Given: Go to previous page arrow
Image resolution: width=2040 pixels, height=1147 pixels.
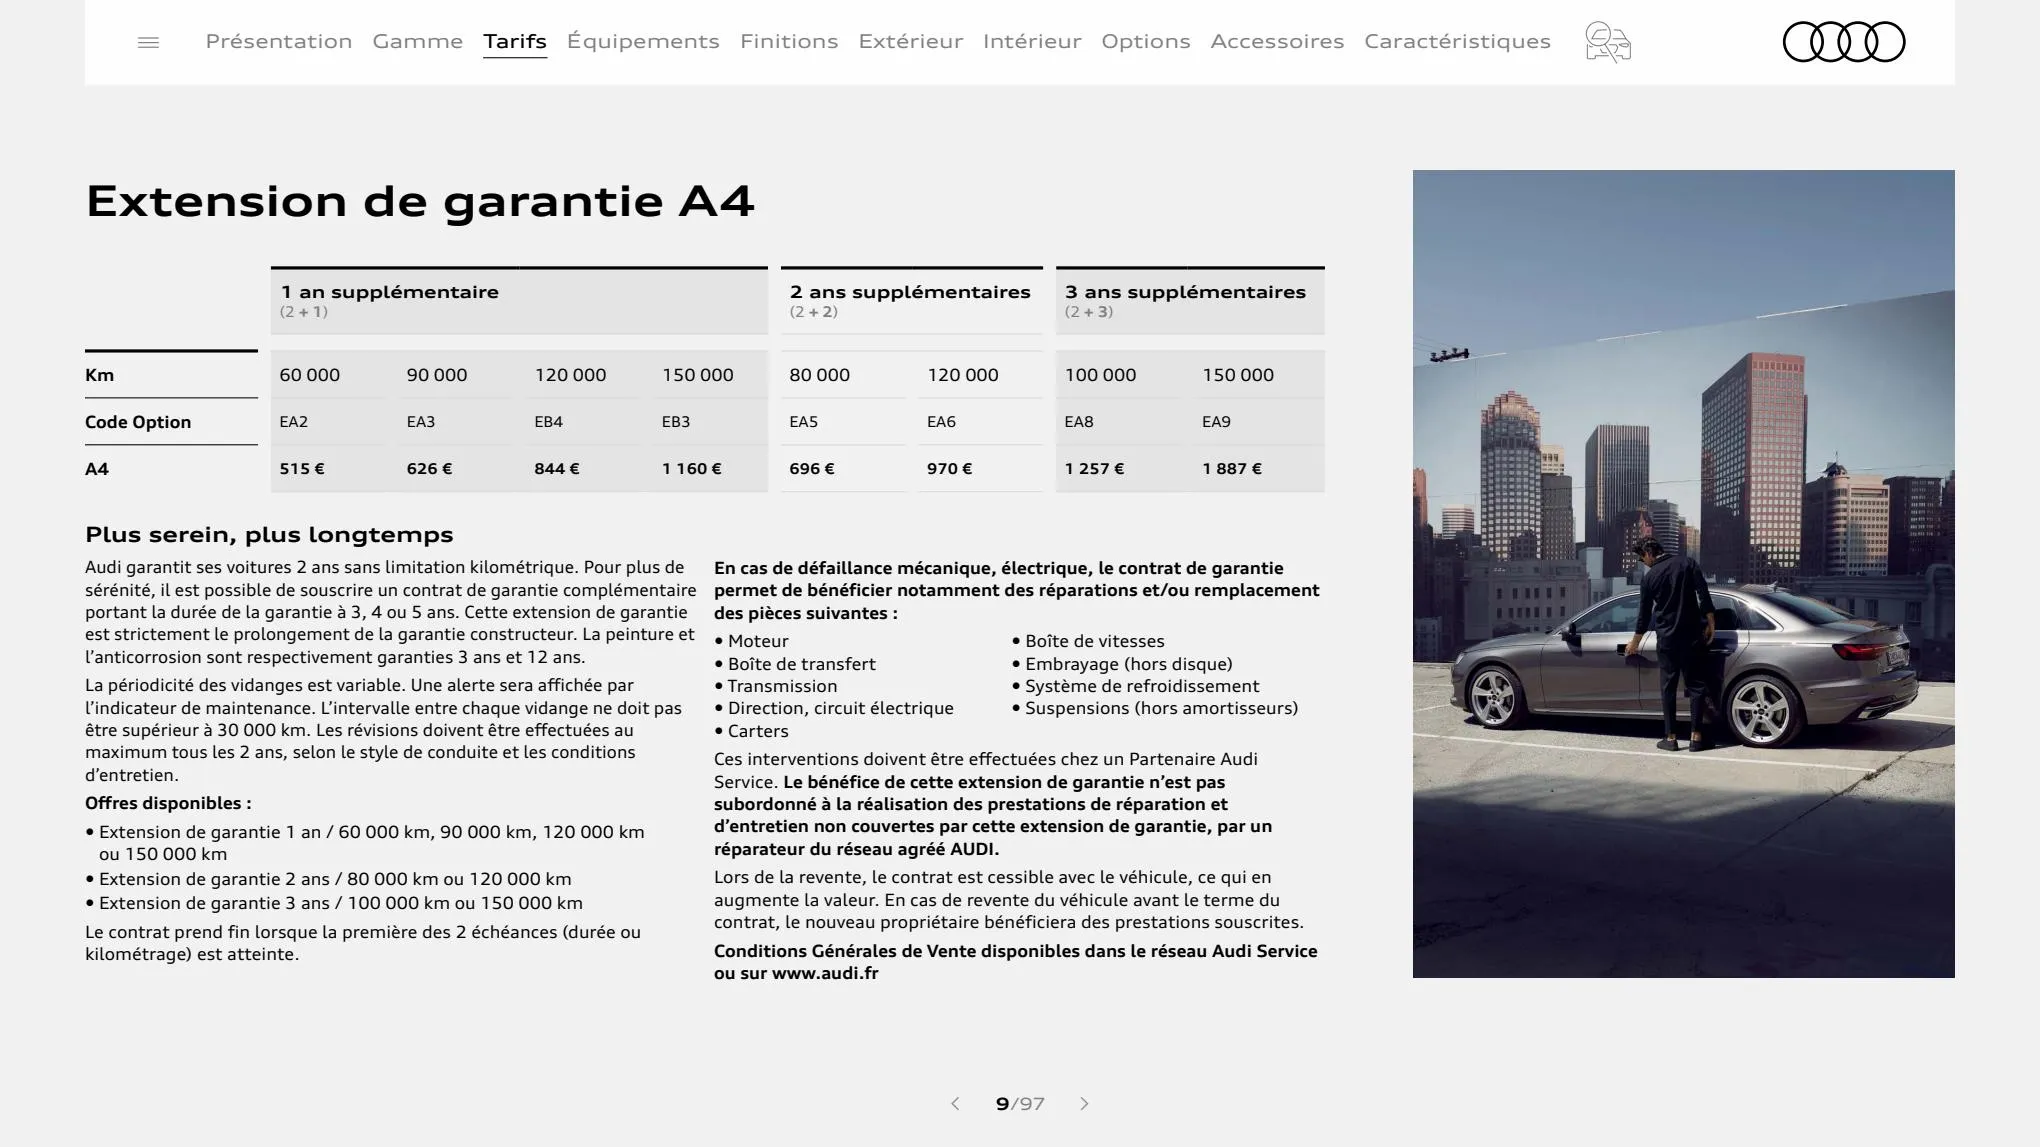Looking at the screenshot, I should point(955,1104).
